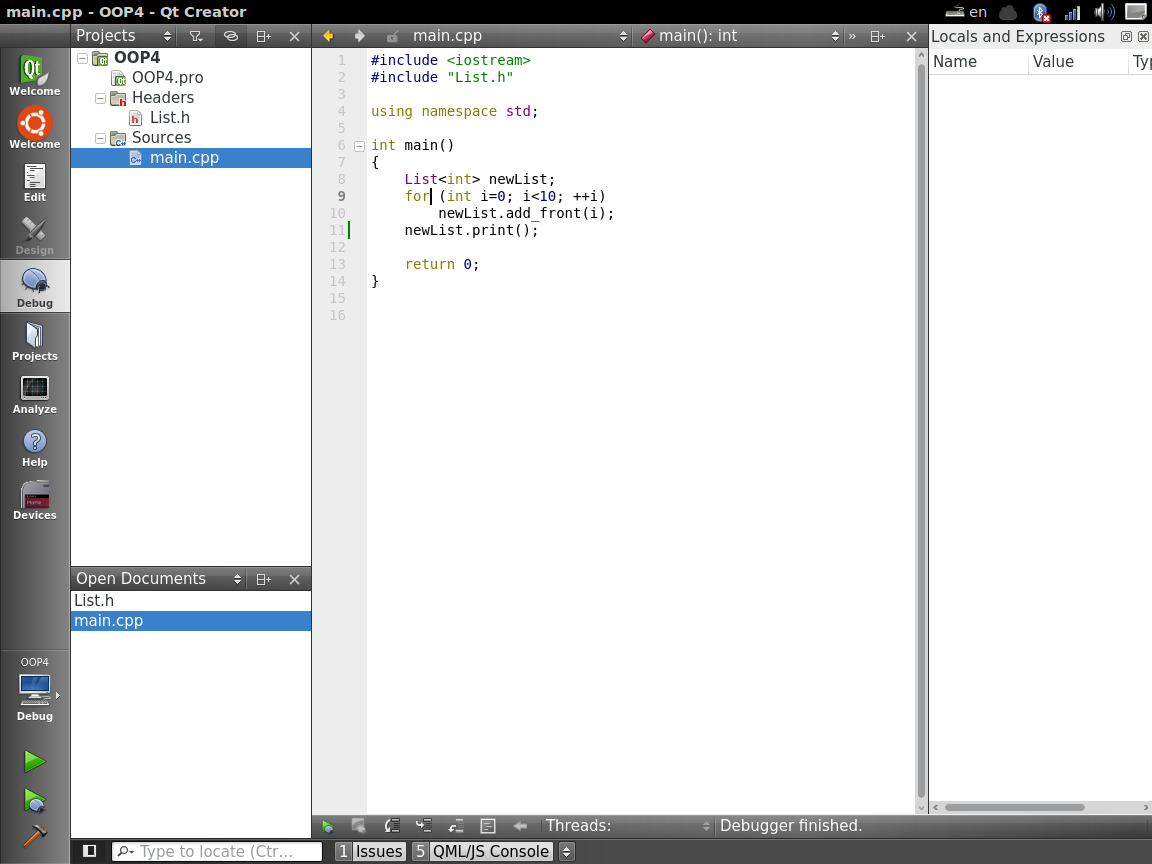Open List.h in Open Documents
The height and width of the screenshot is (864, 1152).
click(x=94, y=601)
